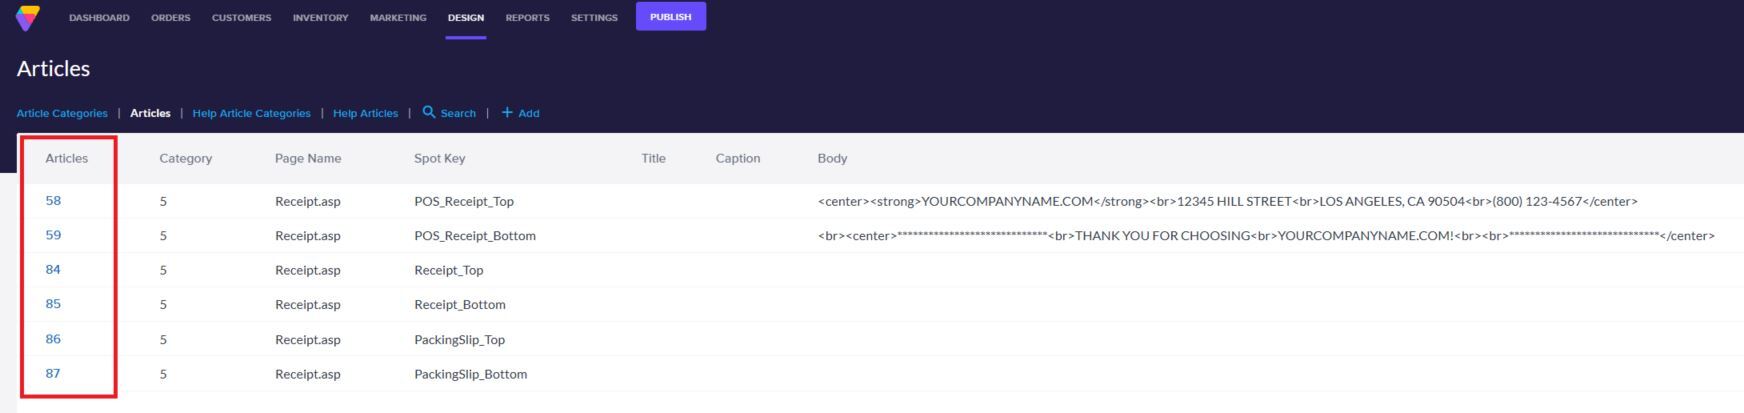The height and width of the screenshot is (413, 1744).
Task: Click the plus Add icon
Action: point(507,112)
